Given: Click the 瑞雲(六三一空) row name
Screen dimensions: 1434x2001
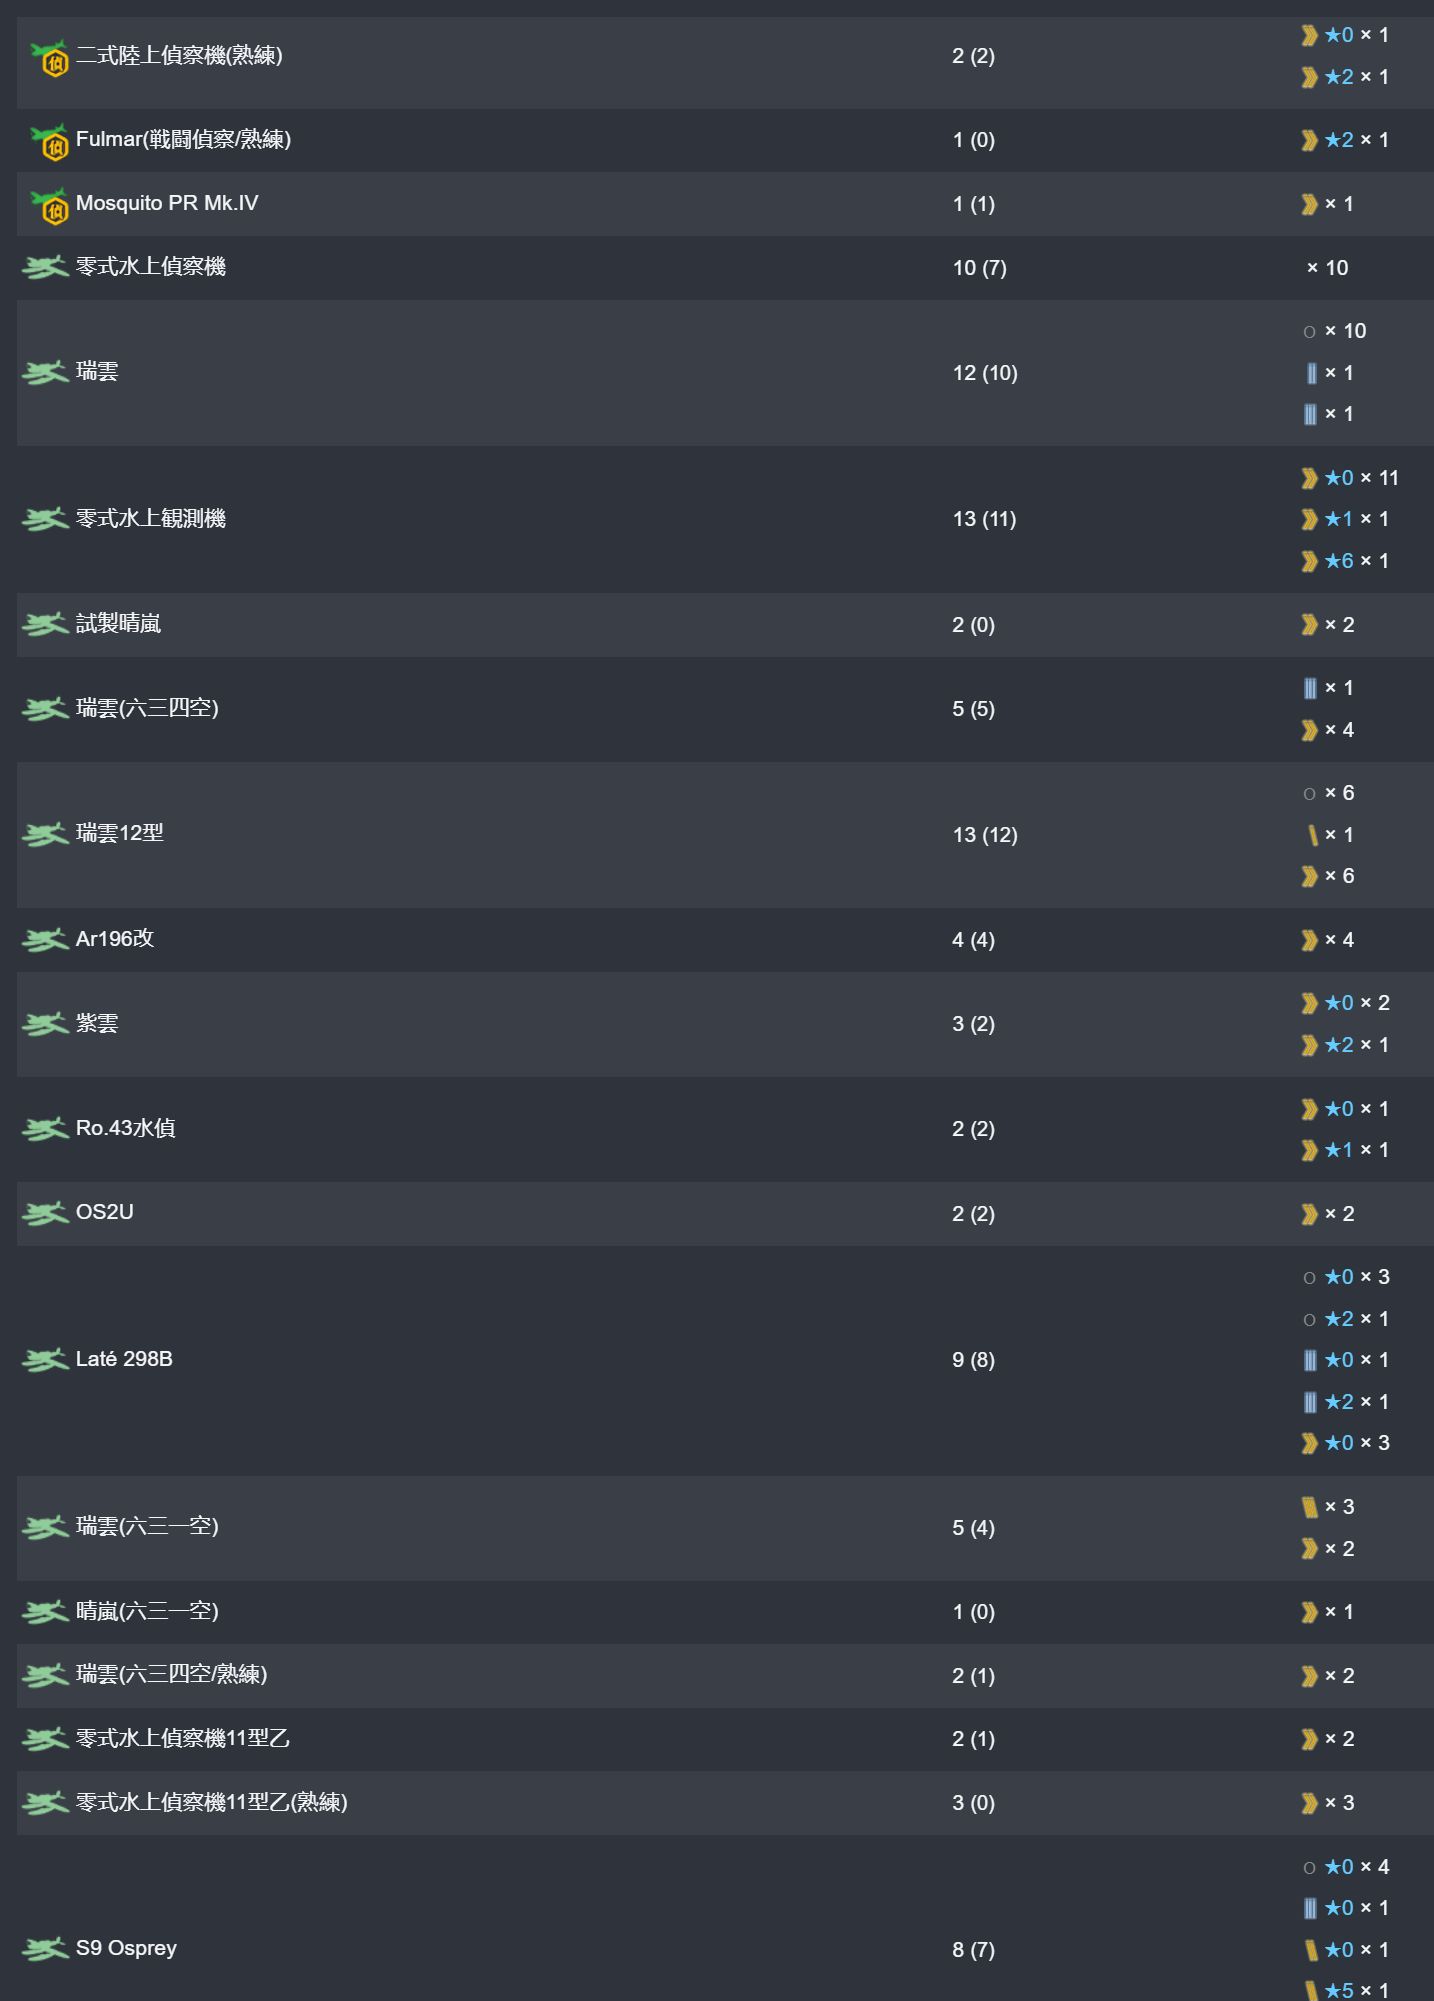Looking at the screenshot, I should pyautogui.click(x=147, y=1527).
